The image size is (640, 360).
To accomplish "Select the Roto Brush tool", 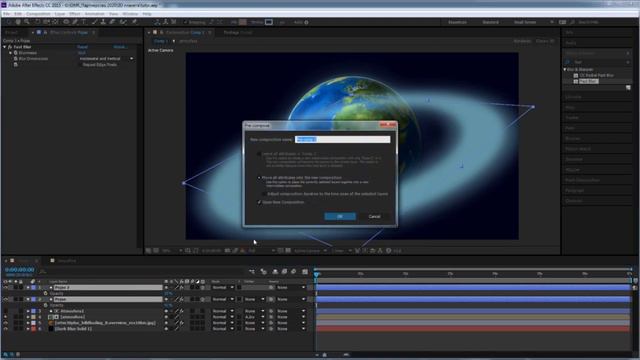I will 123,22.
